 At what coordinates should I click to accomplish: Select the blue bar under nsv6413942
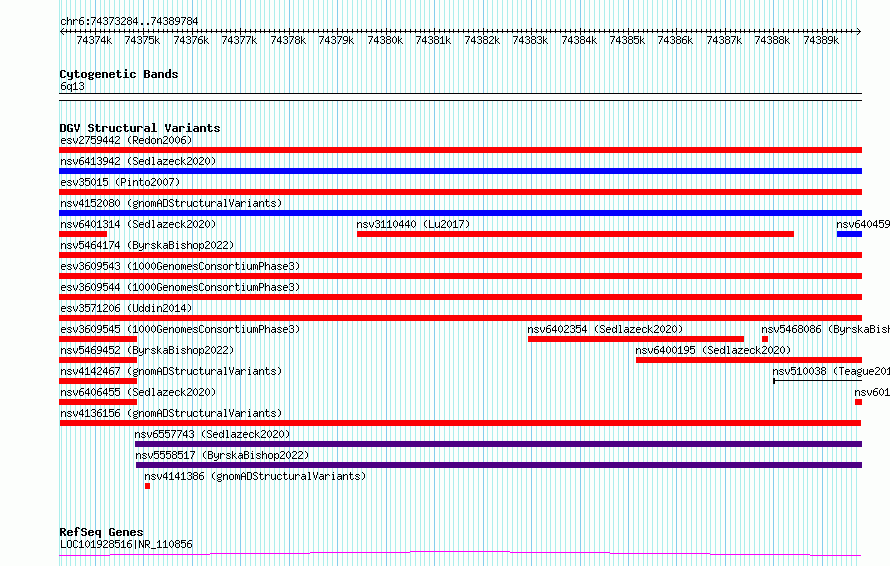click(x=460, y=171)
